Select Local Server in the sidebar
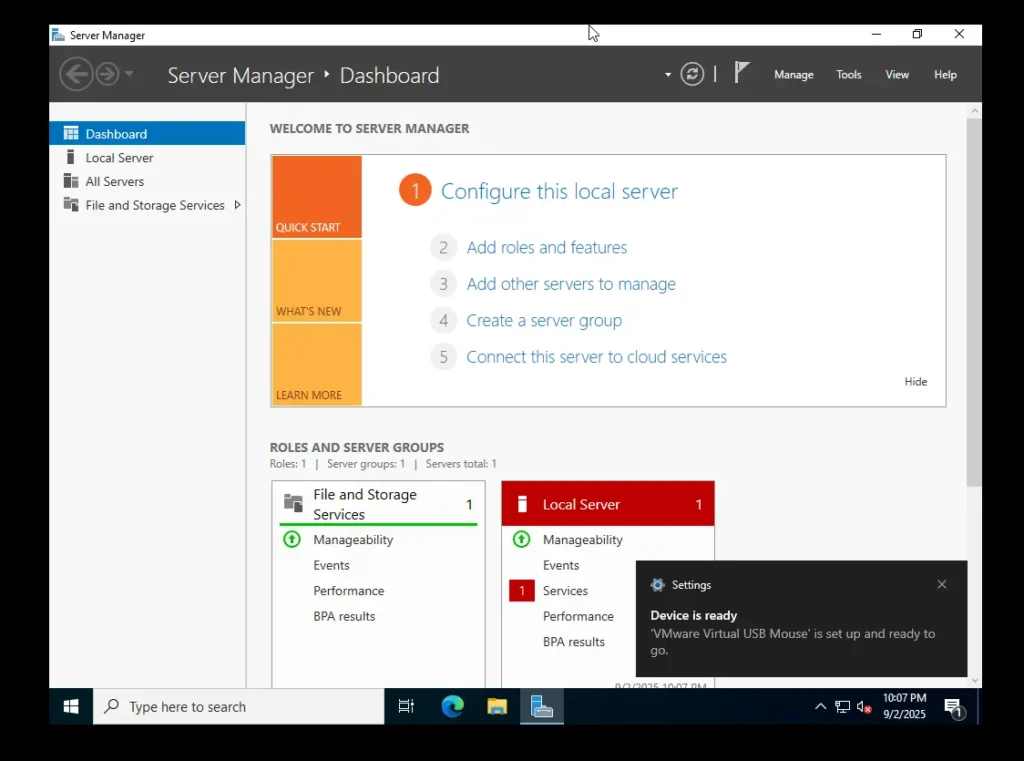1024x761 pixels. pyautogui.click(x=147, y=157)
